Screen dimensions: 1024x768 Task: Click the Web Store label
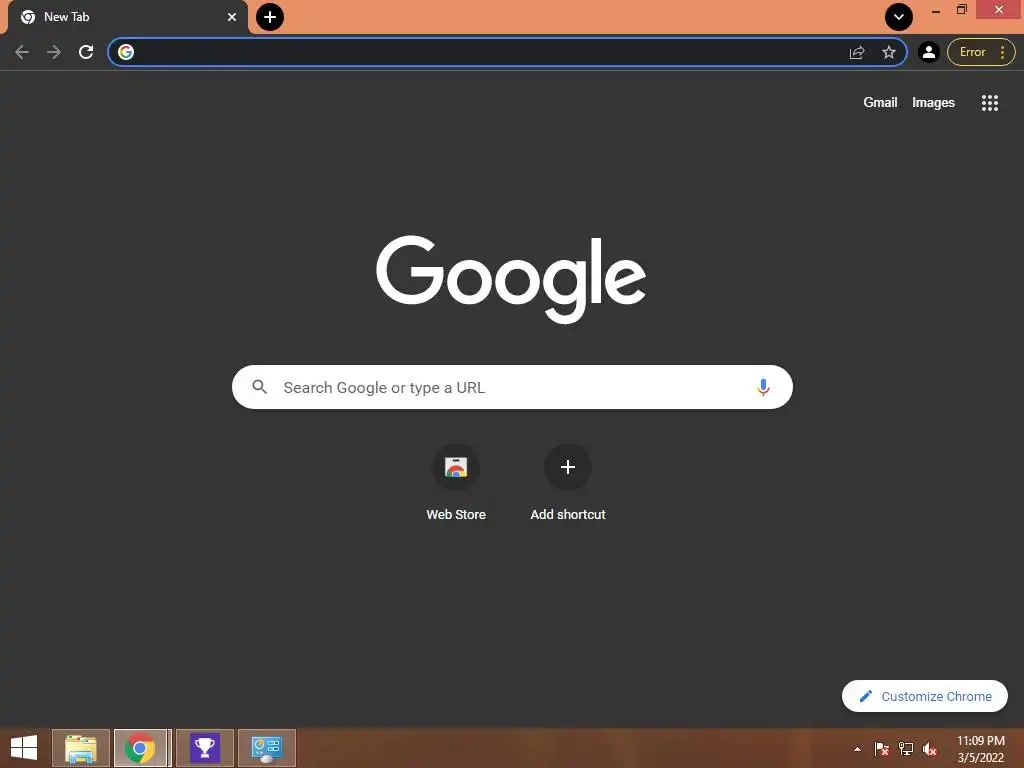coord(456,515)
